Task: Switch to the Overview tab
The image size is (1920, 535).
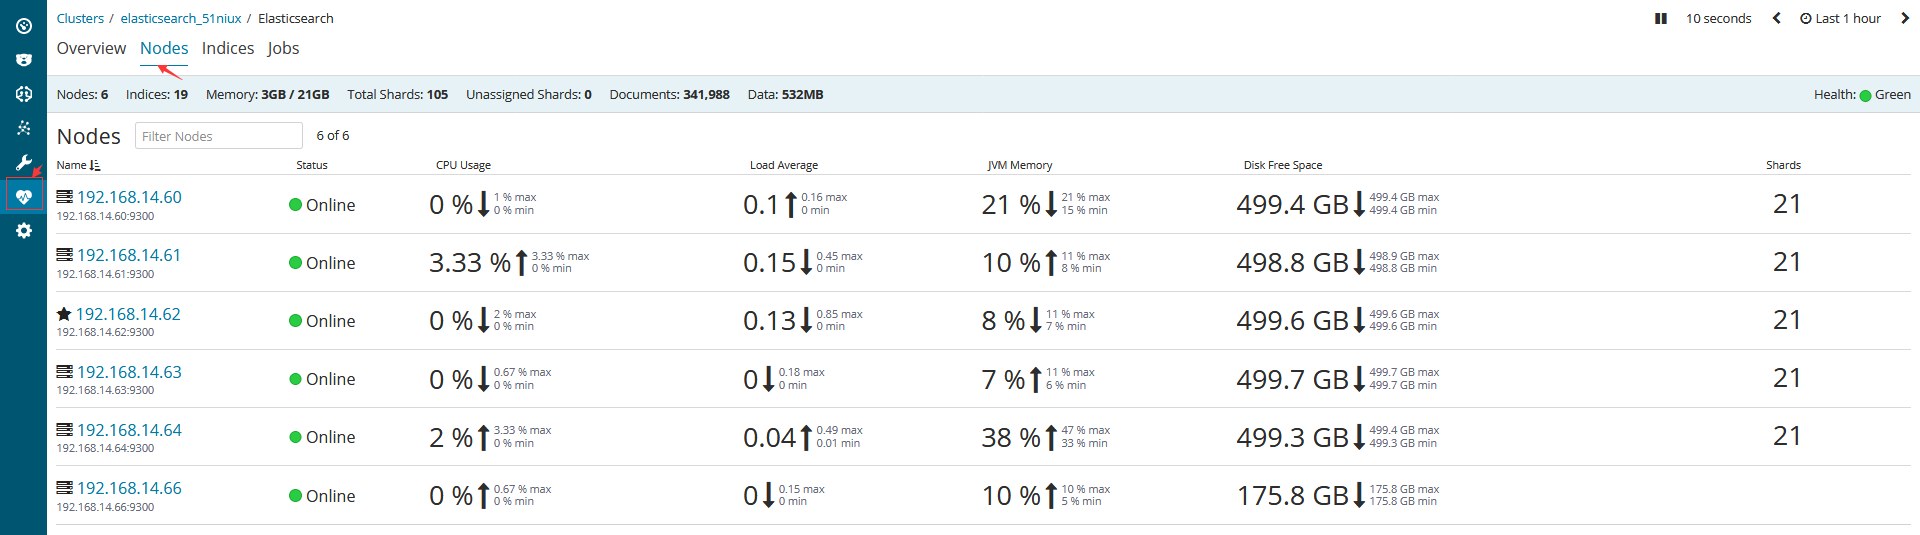Action: pyautogui.click(x=91, y=48)
